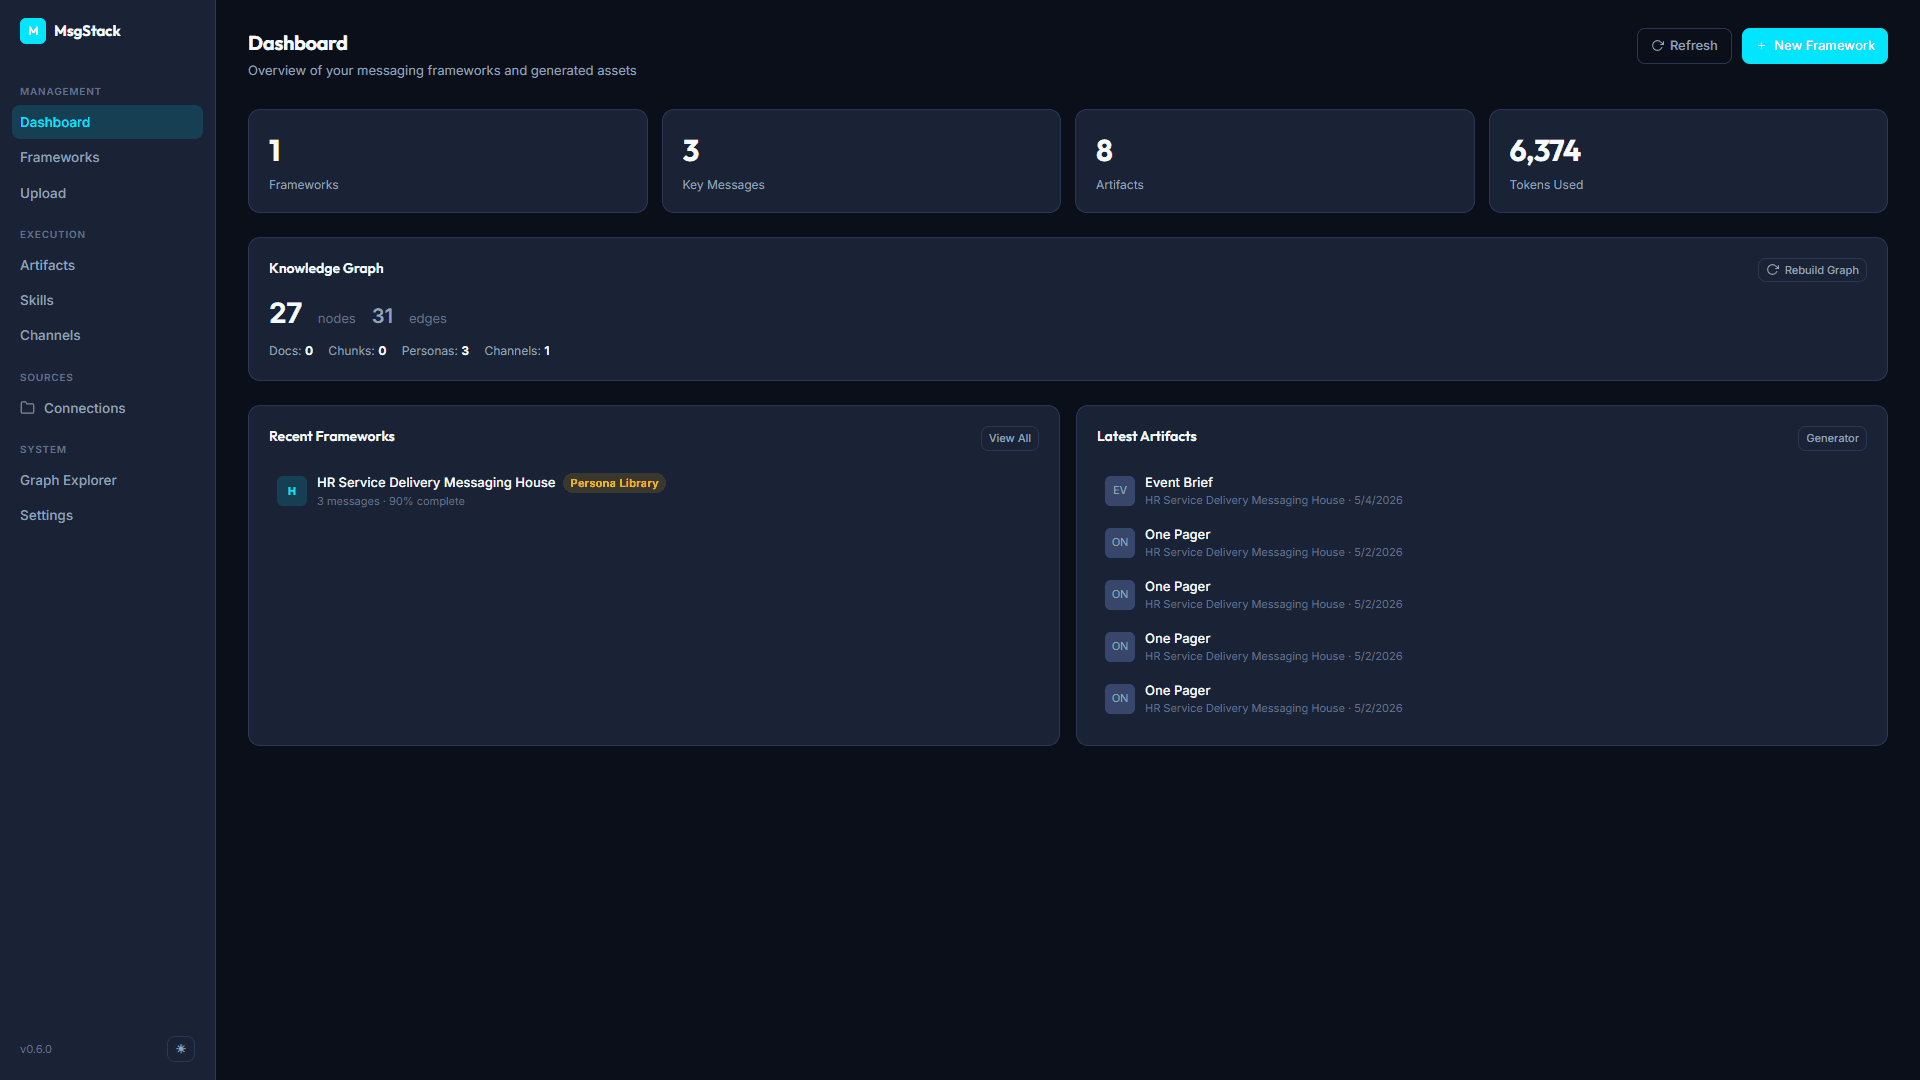Go to the Upload page
Image resolution: width=1920 pixels, height=1080 pixels.
[107, 193]
